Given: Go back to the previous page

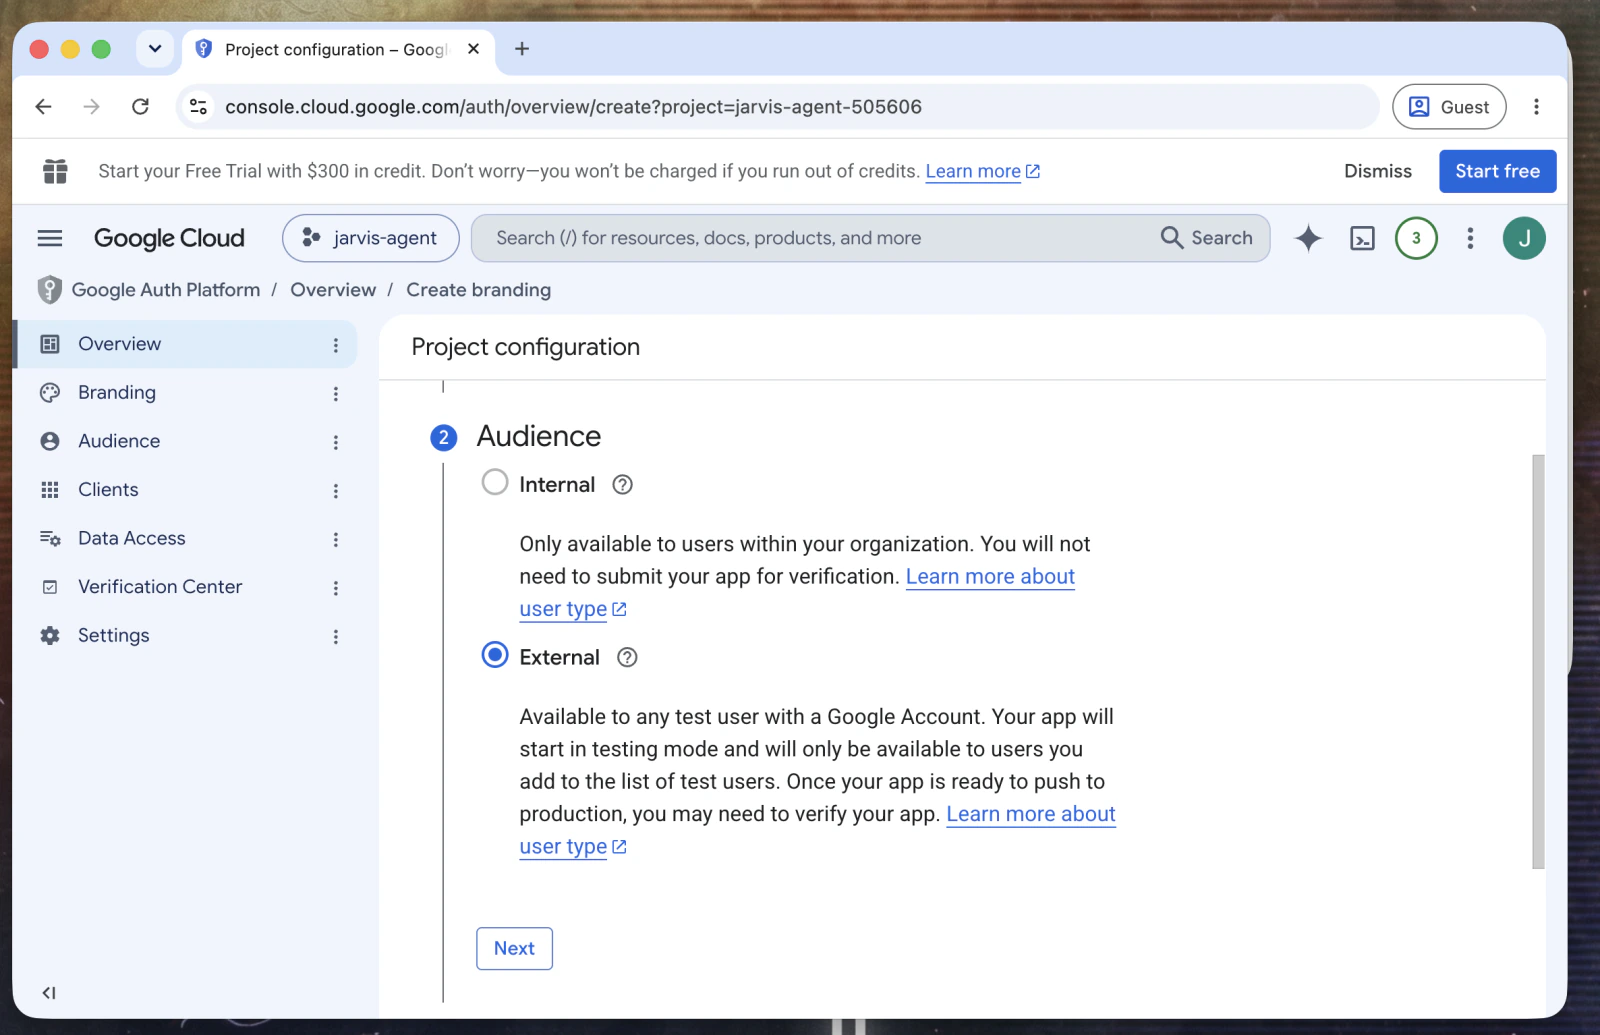Looking at the screenshot, I should pyautogui.click(x=43, y=107).
